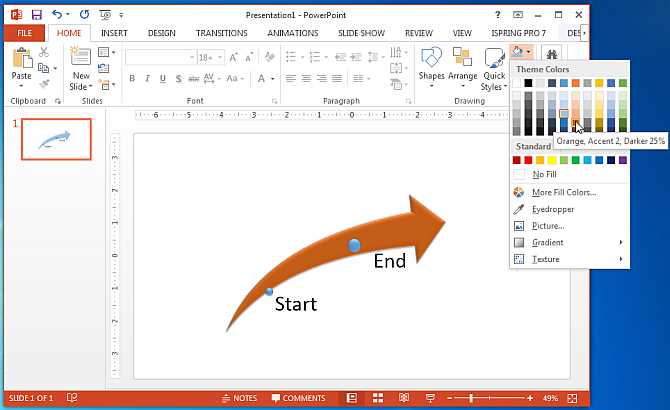Toggle Align Left paragraph alignment
The height and width of the screenshot is (410, 670).
tap(291, 79)
